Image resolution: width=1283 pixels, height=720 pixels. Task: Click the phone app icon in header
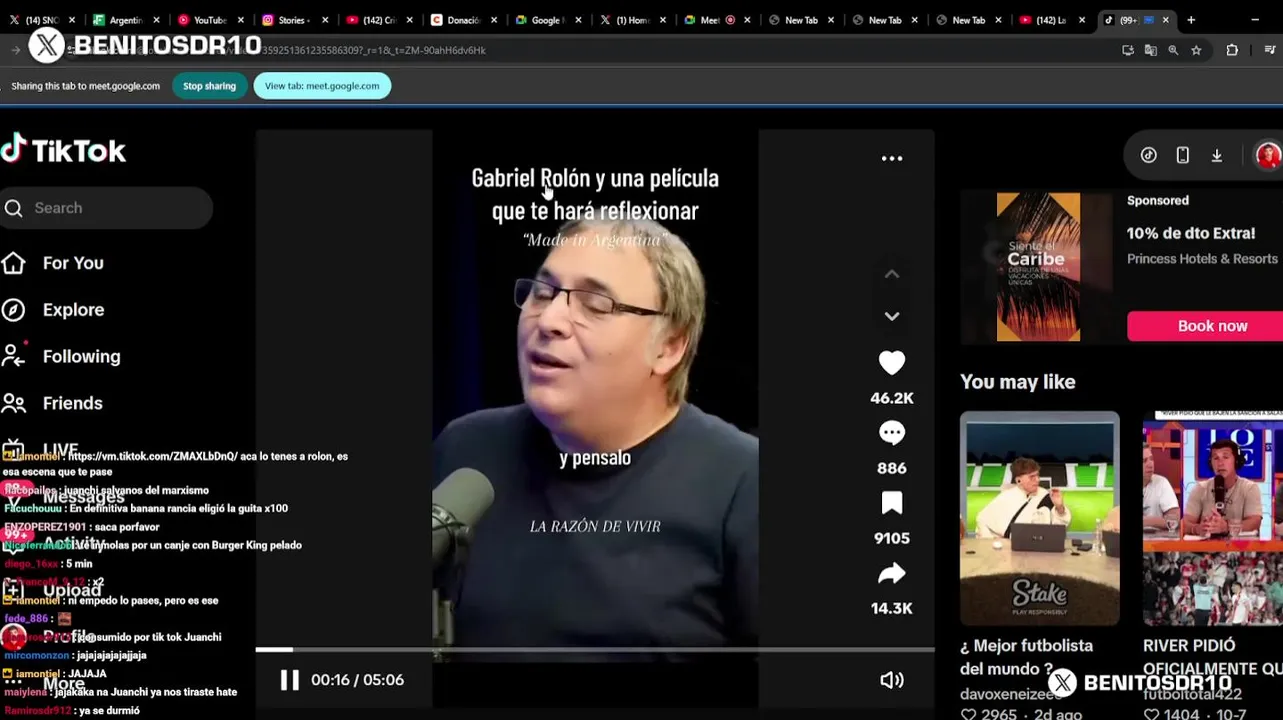click(1183, 155)
